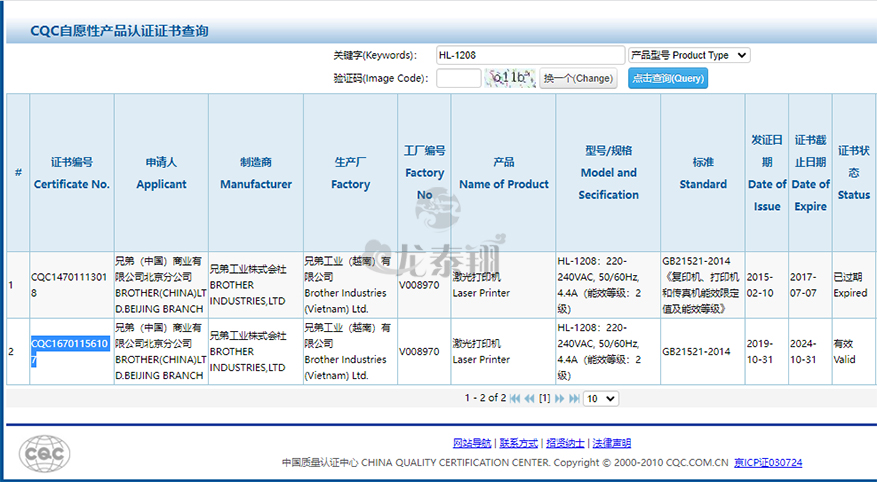The height and width of the screenshot is (482, 877).
Task: Click the Certificate No. column header
Action: 71,173
